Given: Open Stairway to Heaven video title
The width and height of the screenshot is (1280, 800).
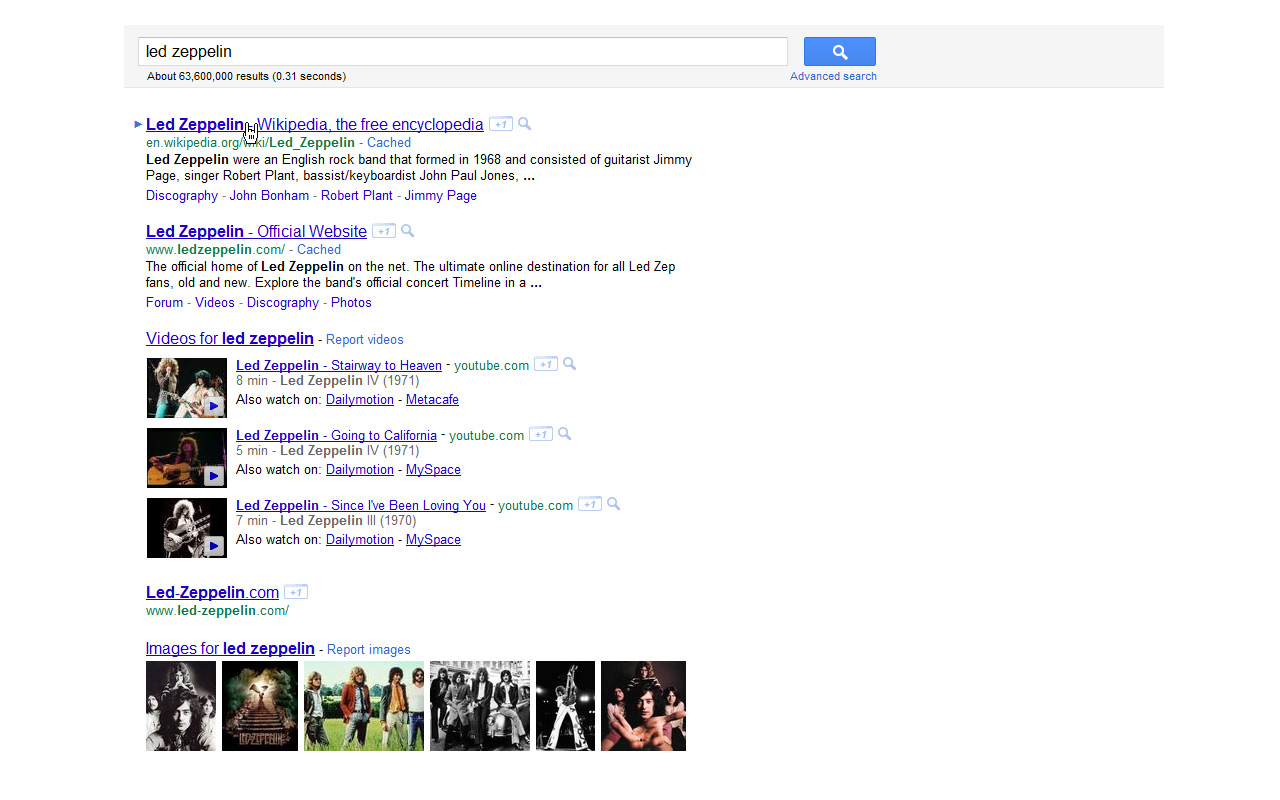Looking at the screenshot, I should (x=339, y=365).
